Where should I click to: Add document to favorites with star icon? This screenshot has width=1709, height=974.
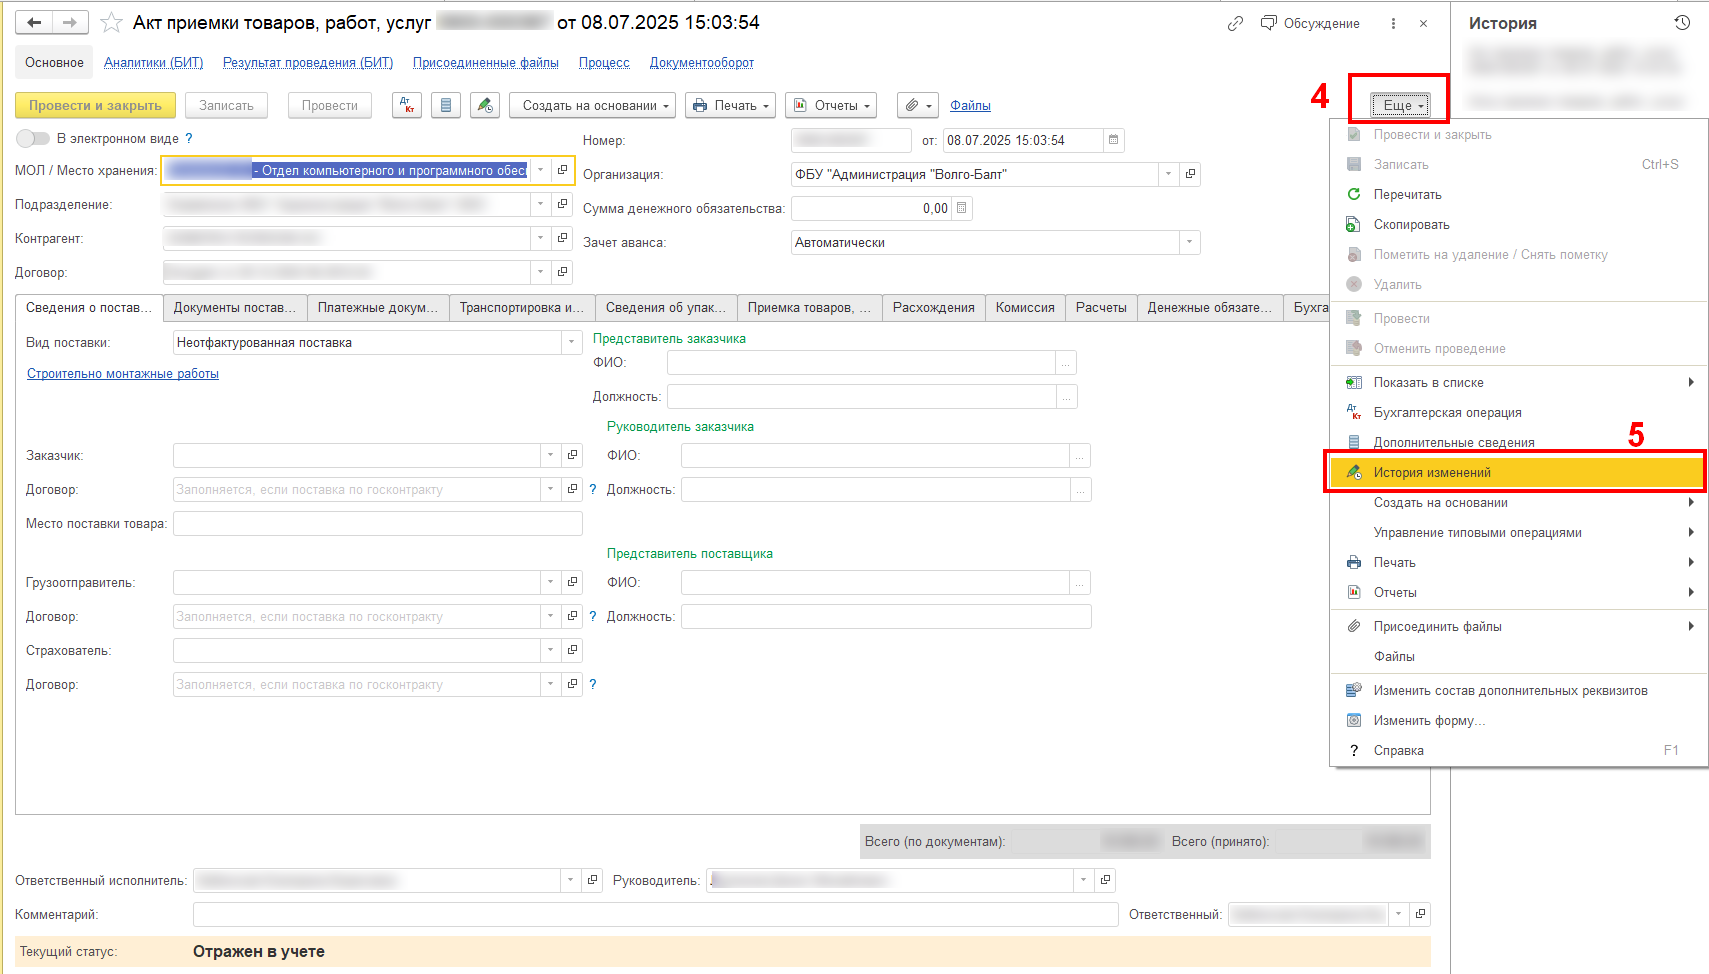tap(112, 23)
